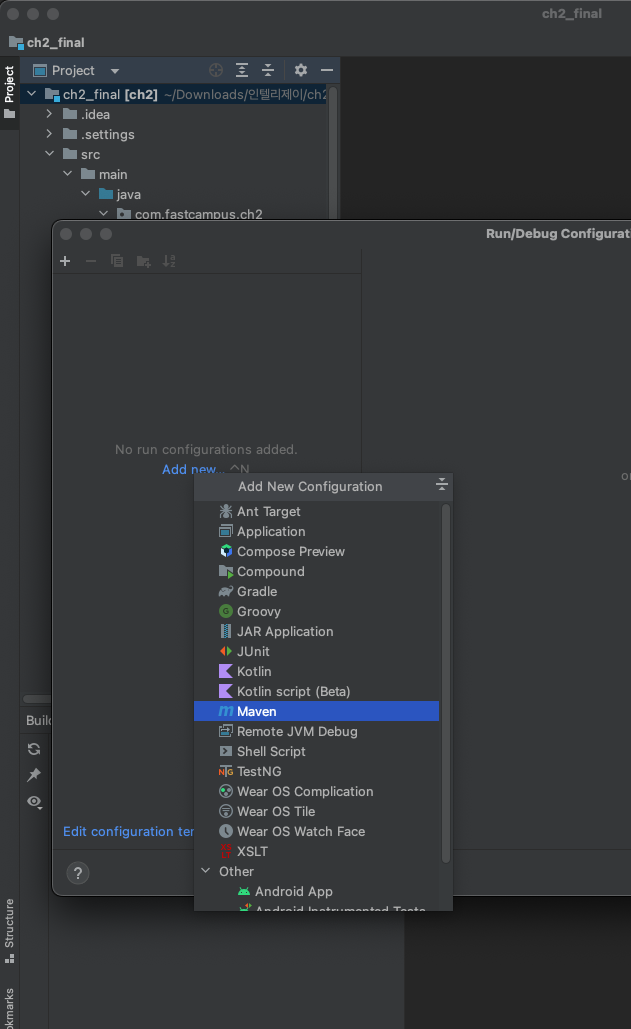Open Help with question mark button

pyautogui.click(x=78, y=873)
